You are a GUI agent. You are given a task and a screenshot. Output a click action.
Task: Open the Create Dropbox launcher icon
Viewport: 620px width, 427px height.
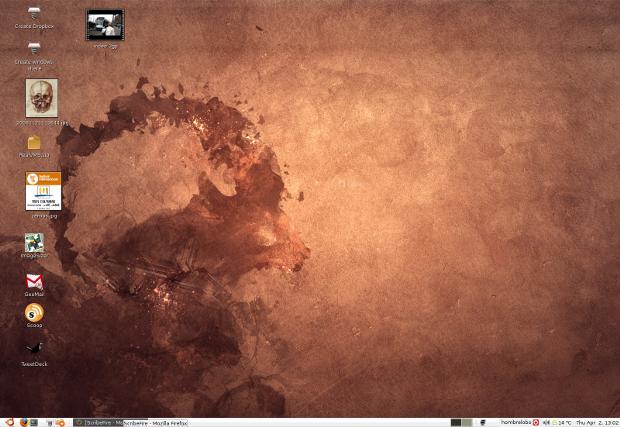tap(34, 13)
